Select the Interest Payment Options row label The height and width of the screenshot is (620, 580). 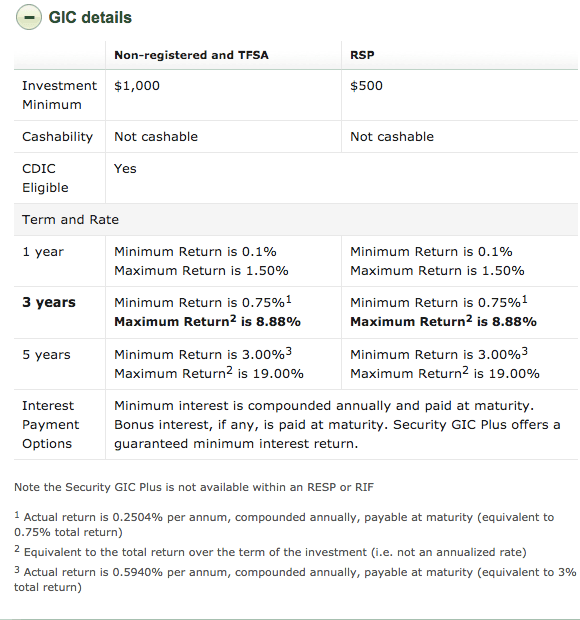[x=51, y=425]
